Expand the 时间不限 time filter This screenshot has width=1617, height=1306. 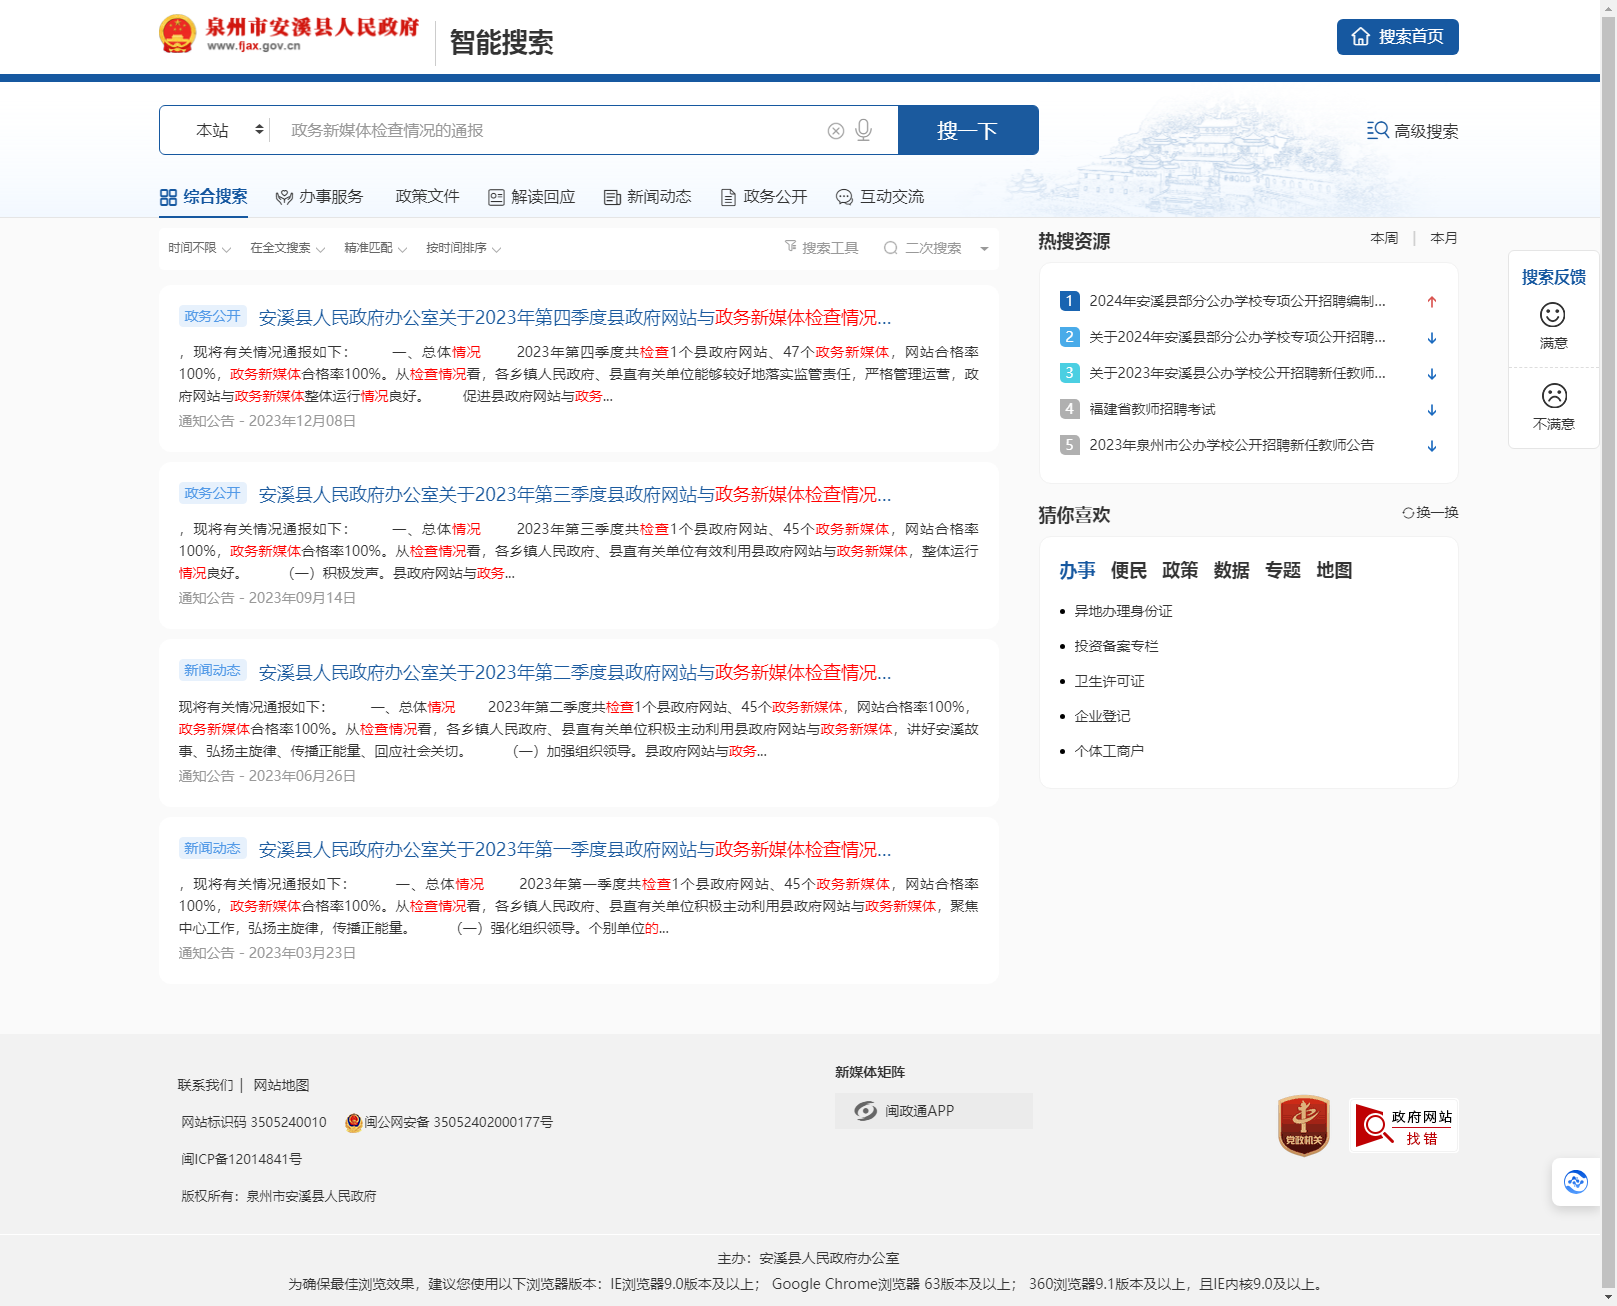point(199,248)
